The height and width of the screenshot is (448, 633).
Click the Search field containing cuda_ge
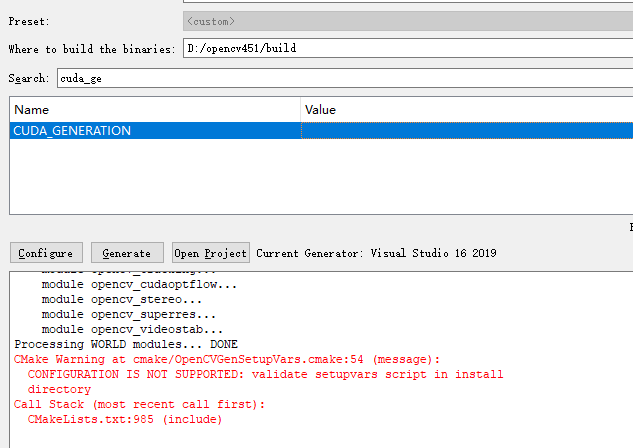(345, 78)
